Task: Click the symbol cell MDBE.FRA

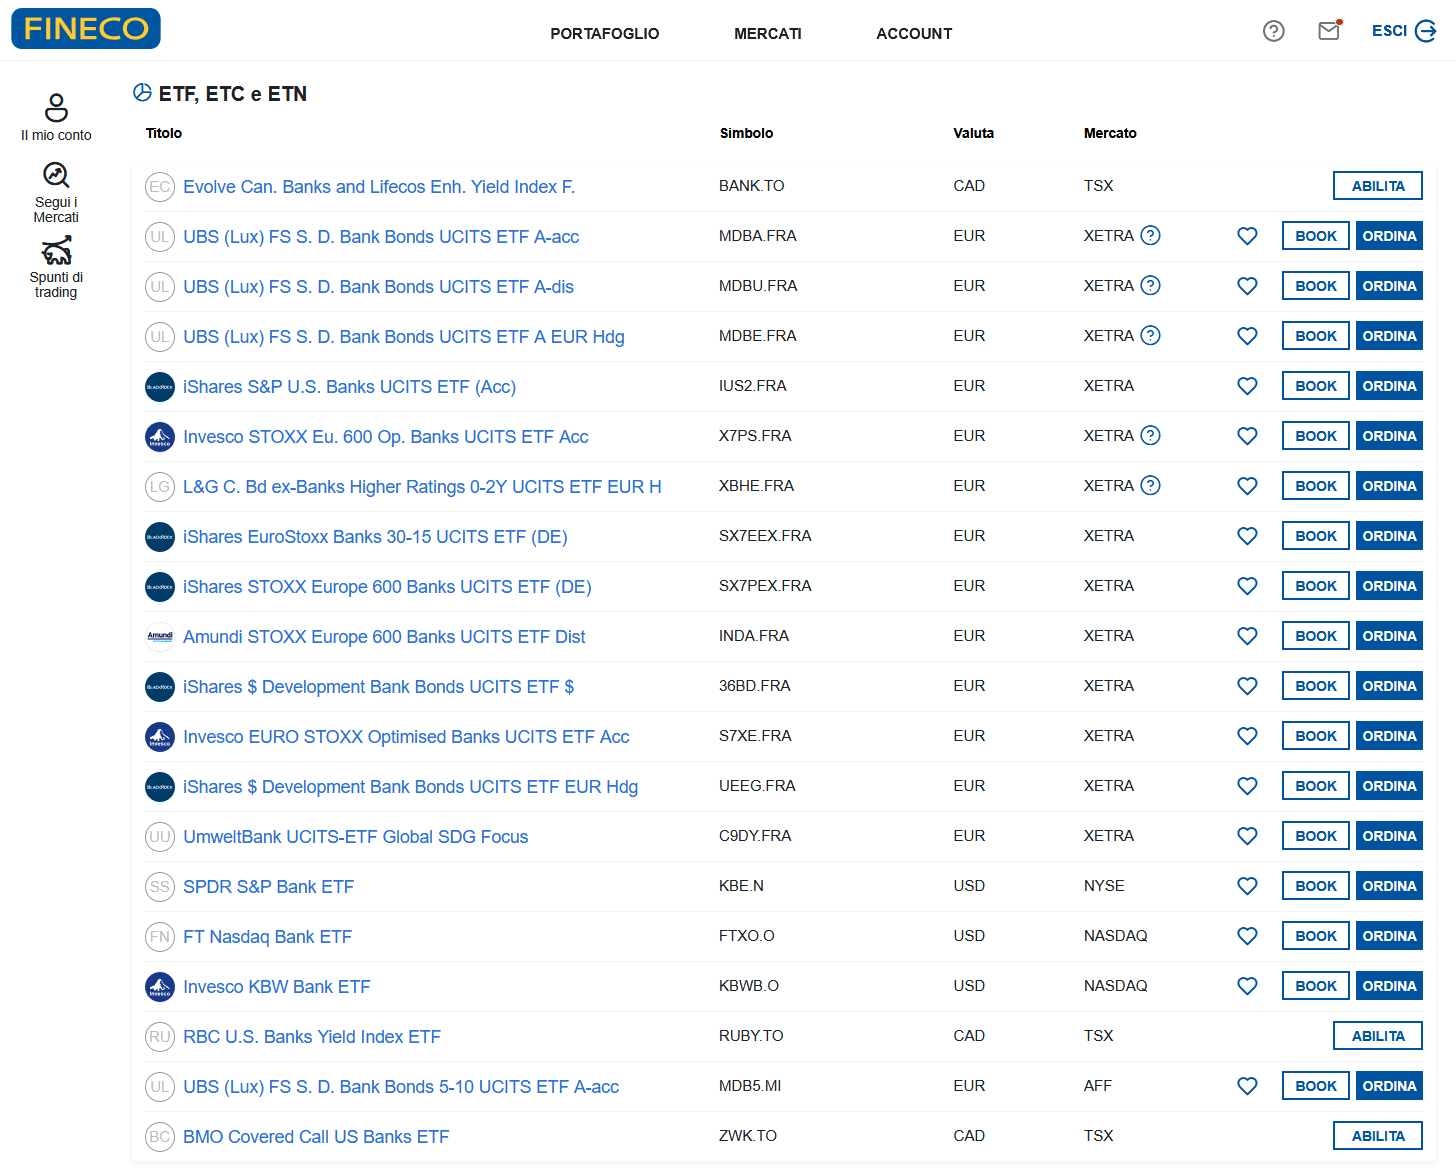Action: 758,336
